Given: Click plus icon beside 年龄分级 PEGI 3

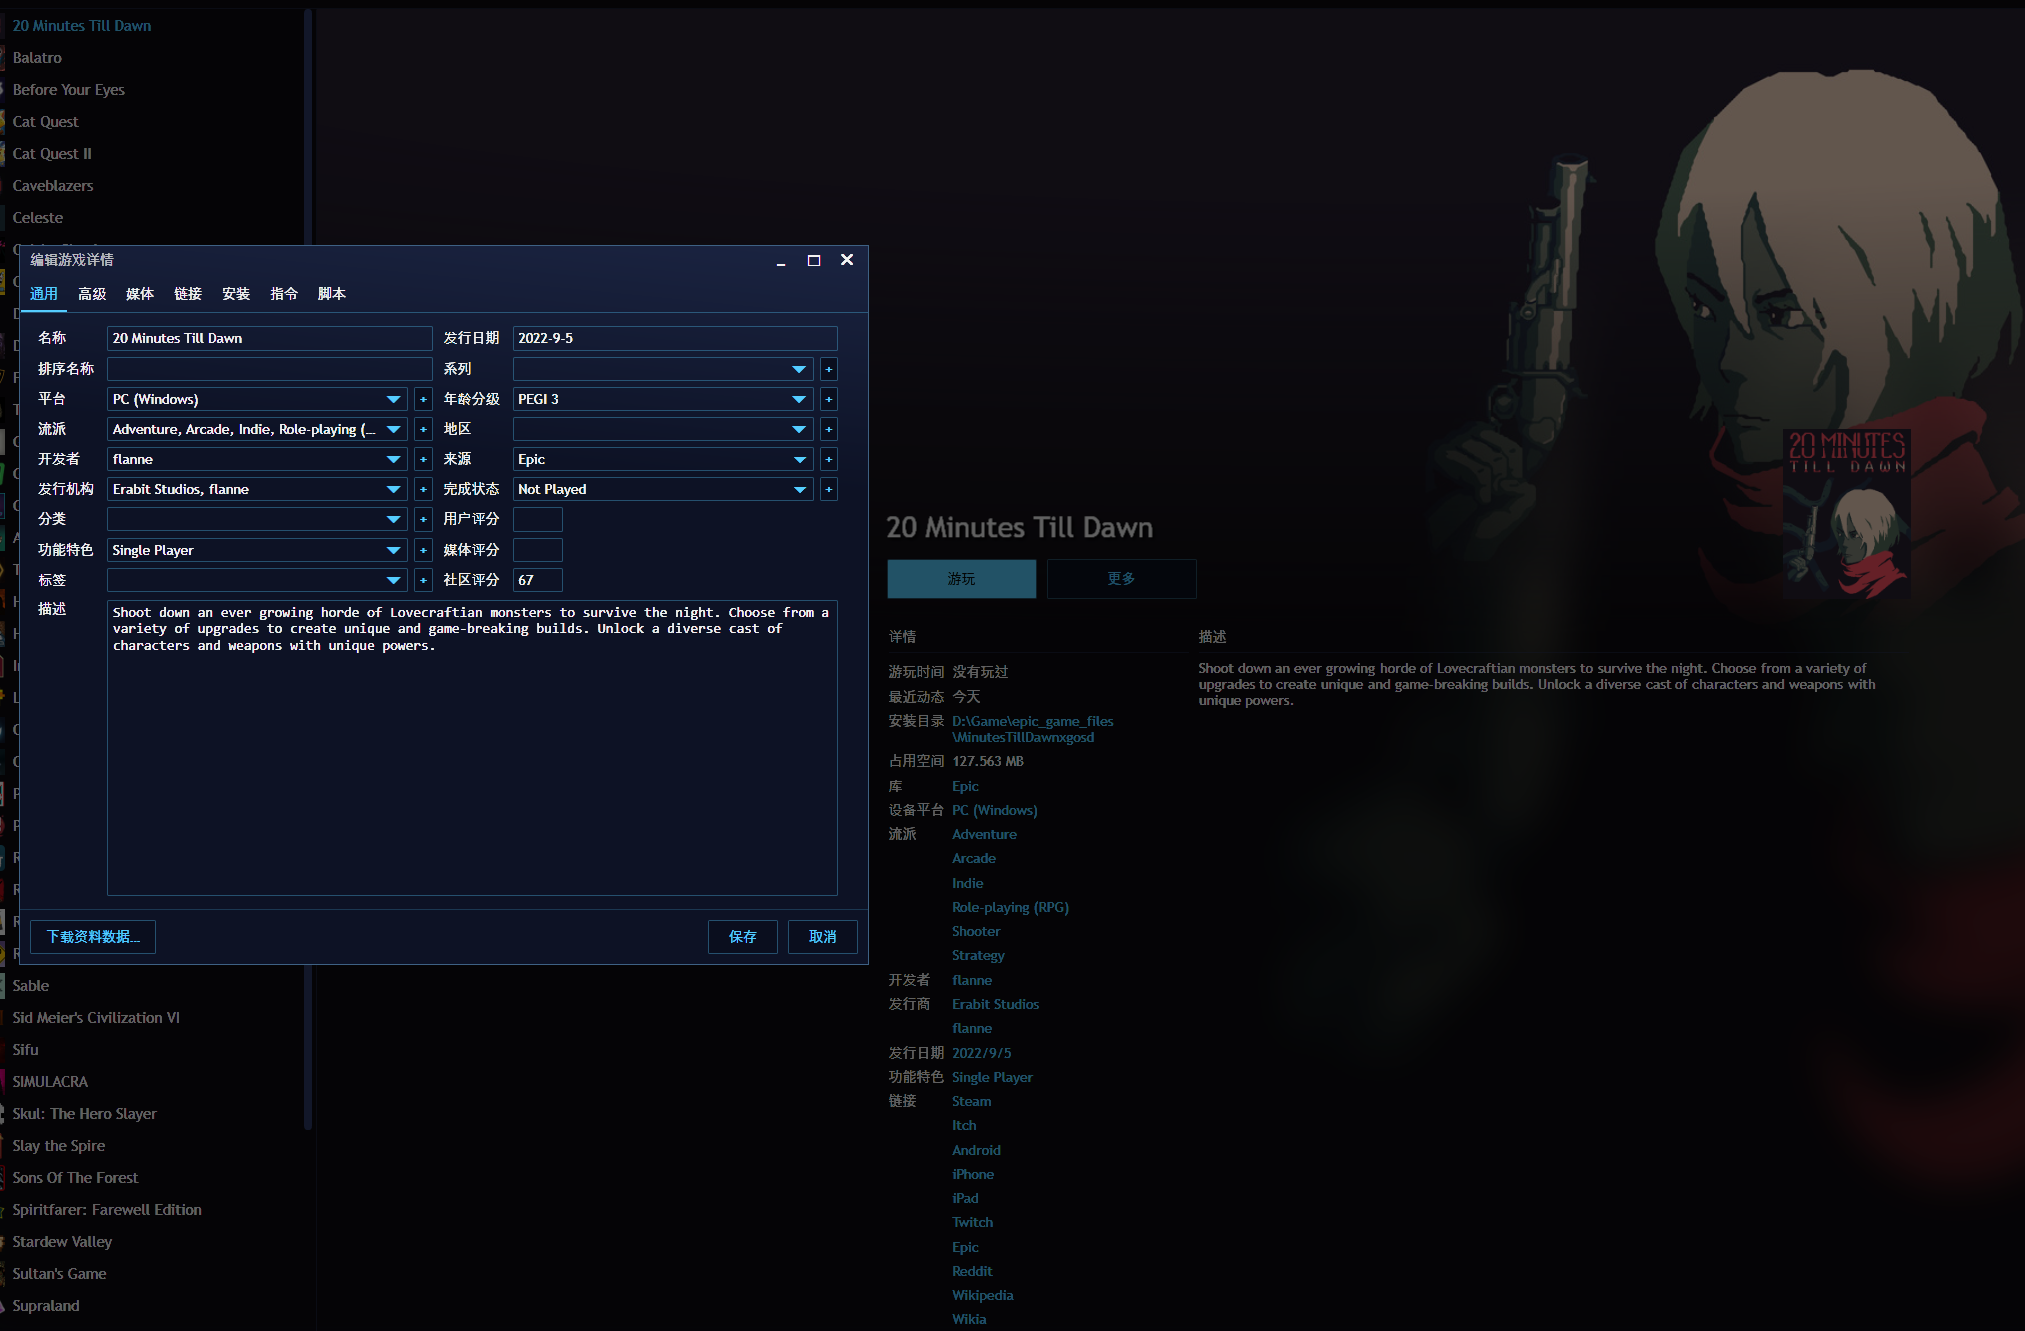Looking at the screenshot, I should (x=828, y=399).
